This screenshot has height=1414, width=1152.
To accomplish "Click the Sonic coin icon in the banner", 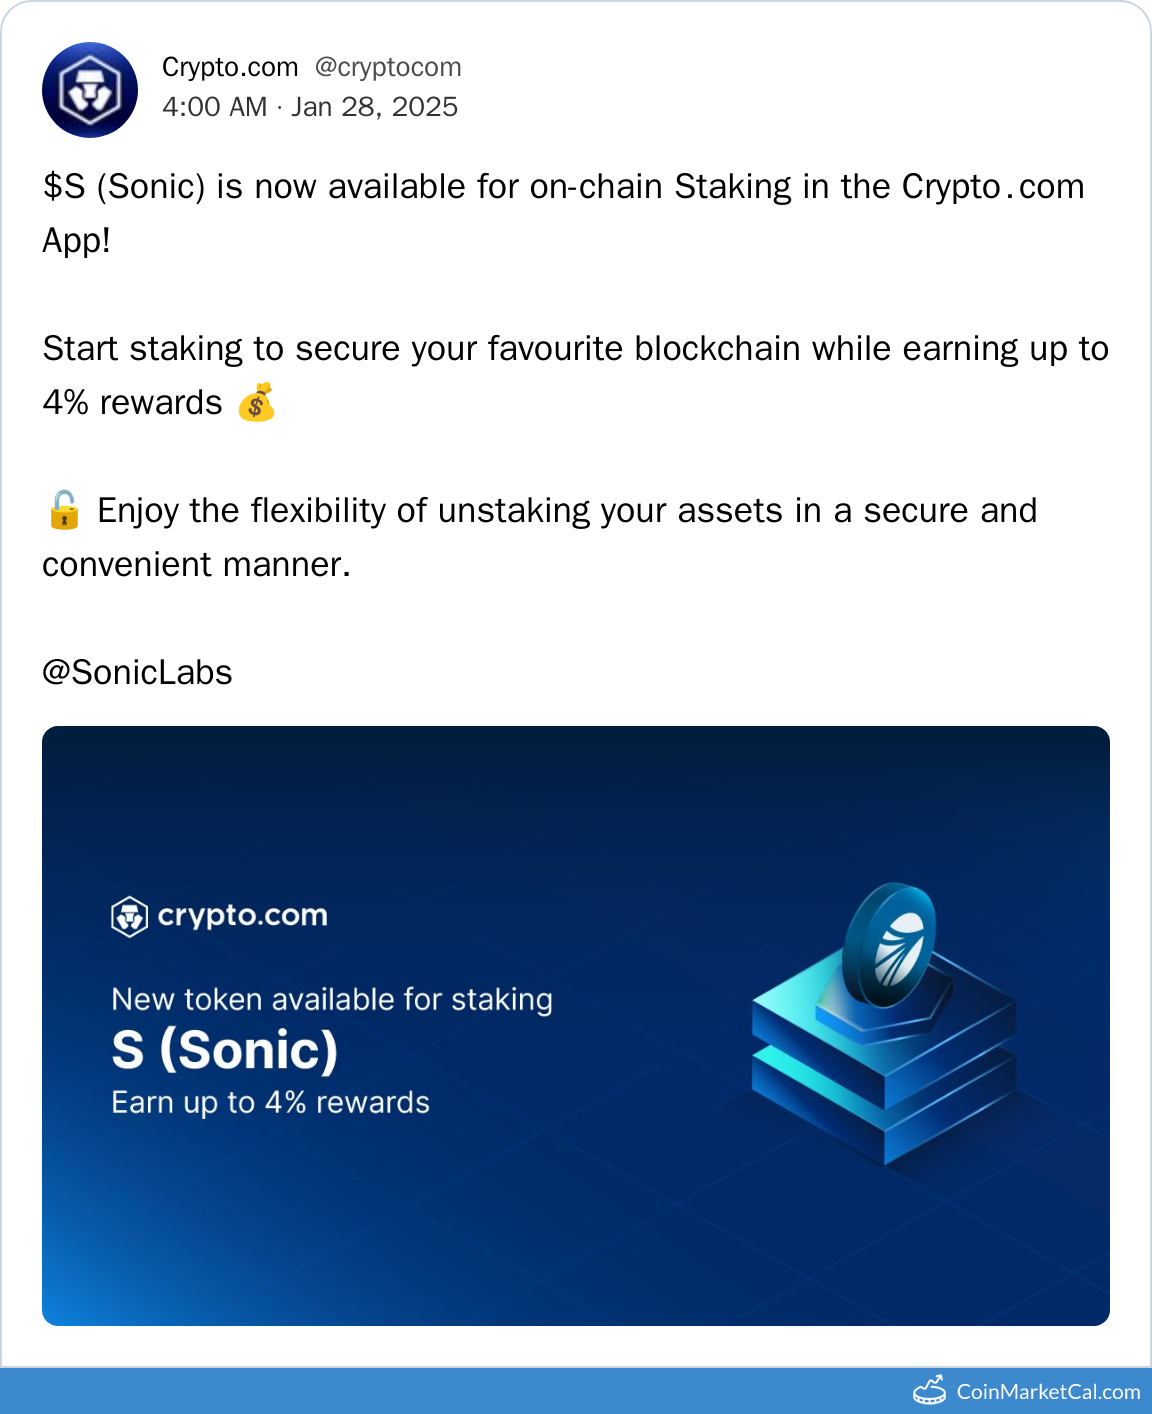I will coord(891,945).
